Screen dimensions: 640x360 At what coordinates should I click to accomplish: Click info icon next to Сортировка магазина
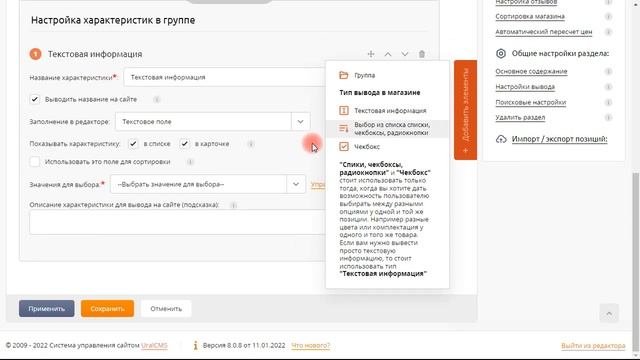608,16
